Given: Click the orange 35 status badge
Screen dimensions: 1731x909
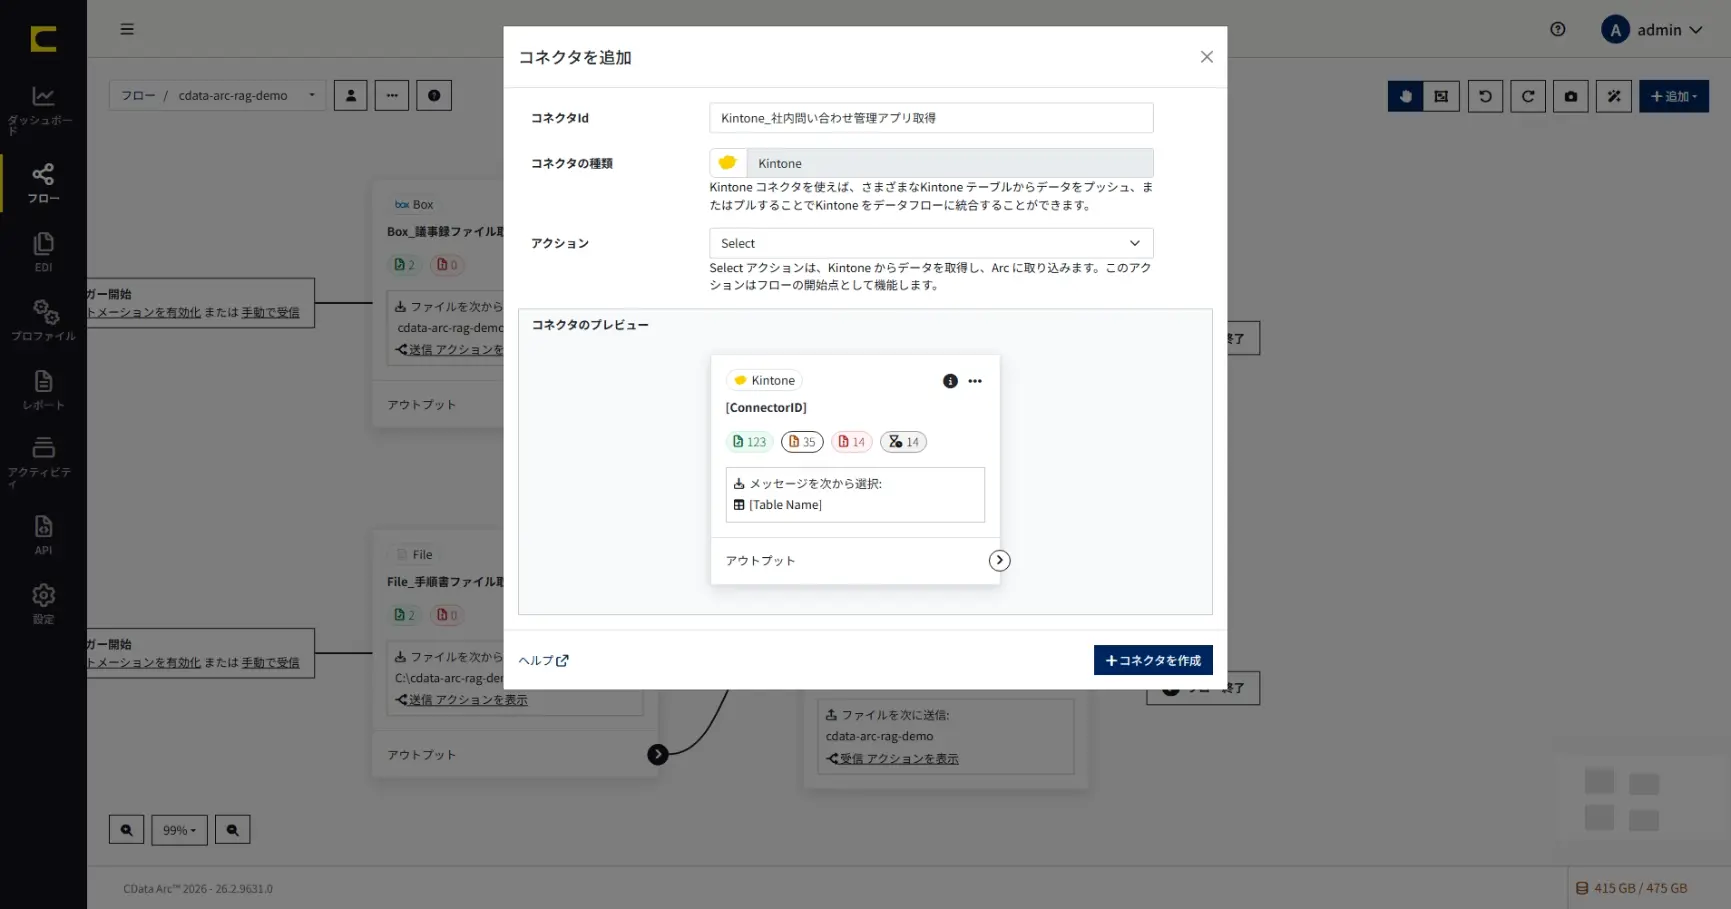Looking at the screenshot, I should click(802, 442).
